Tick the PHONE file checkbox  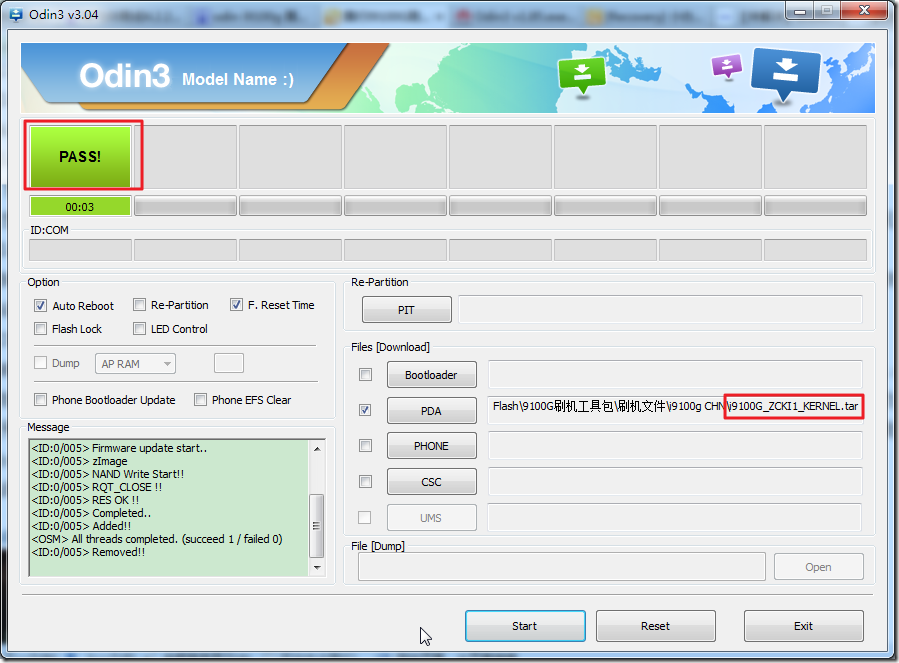click(x=365, y=446)
